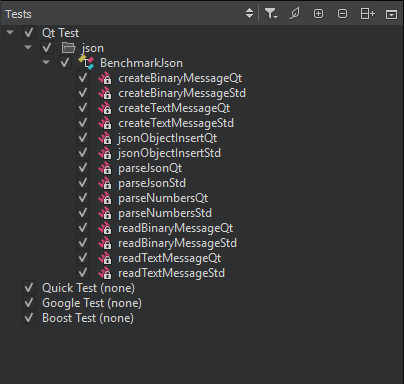Click the createBinaryMessageQt slot icon
The height and width of the screenshot is (384, 404).
105,78
